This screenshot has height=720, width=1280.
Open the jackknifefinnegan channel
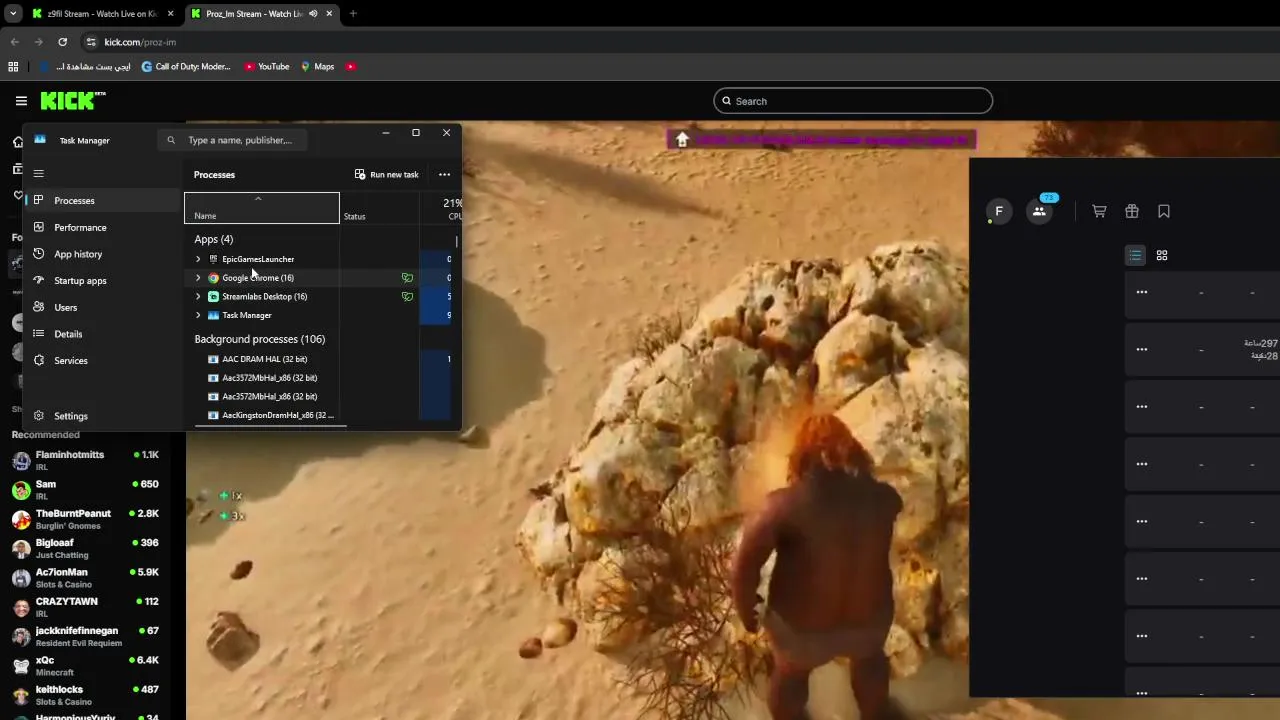tap(86, 637)
